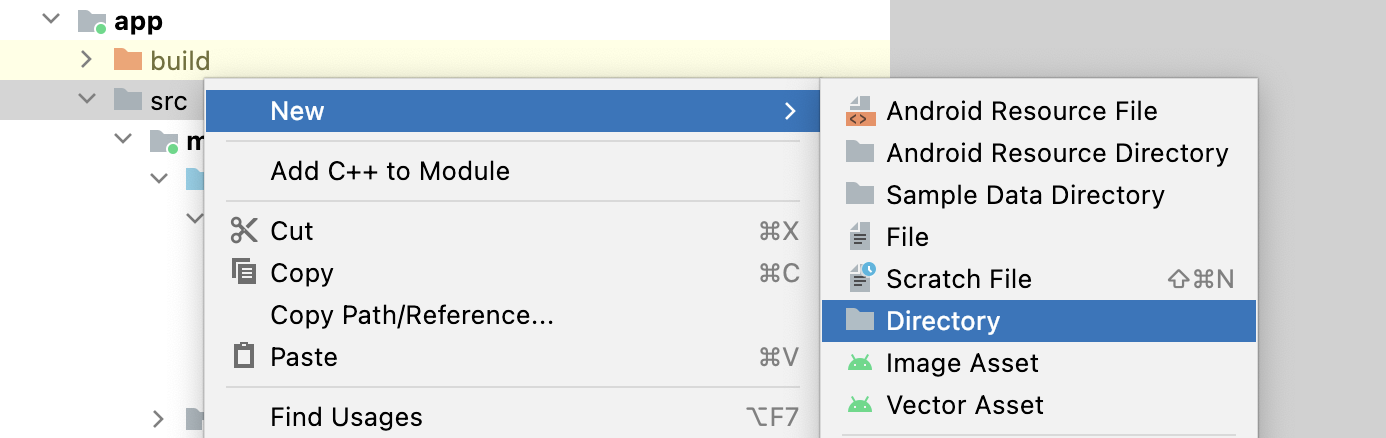Choose Add C++ to Module
This screenshot has width=1386, height=438.
click(390, 171)
